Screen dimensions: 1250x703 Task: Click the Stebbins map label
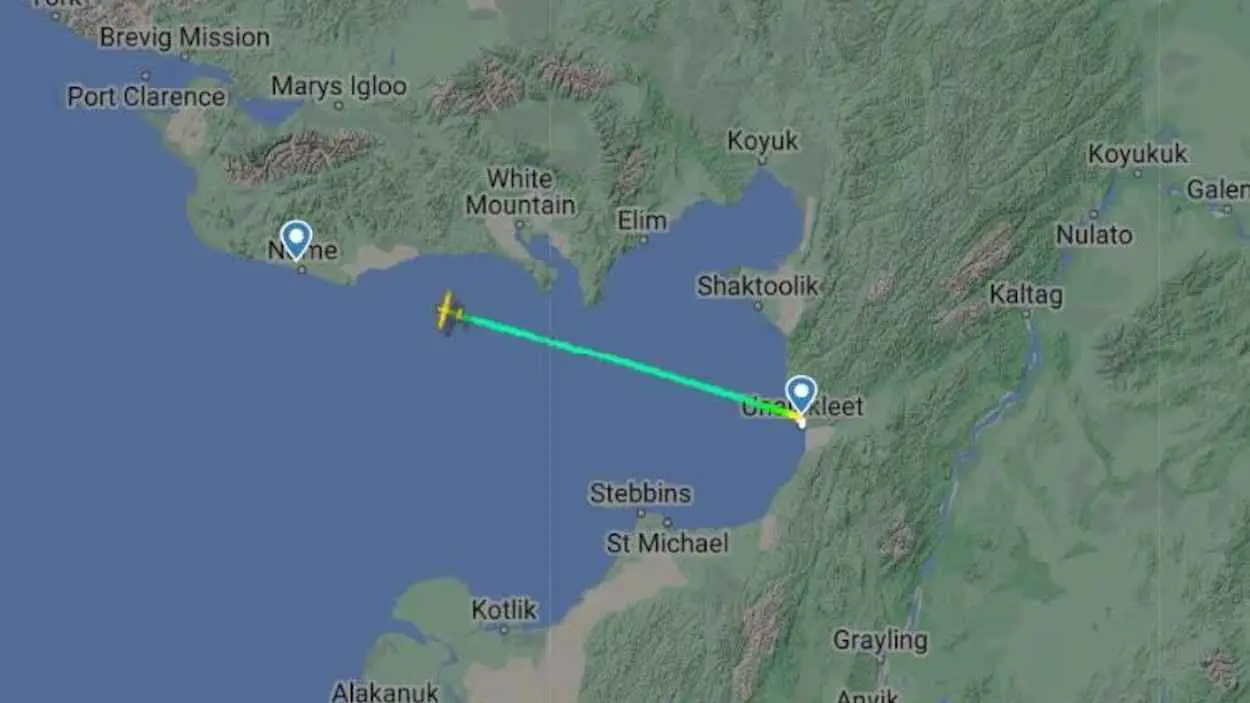640,493
